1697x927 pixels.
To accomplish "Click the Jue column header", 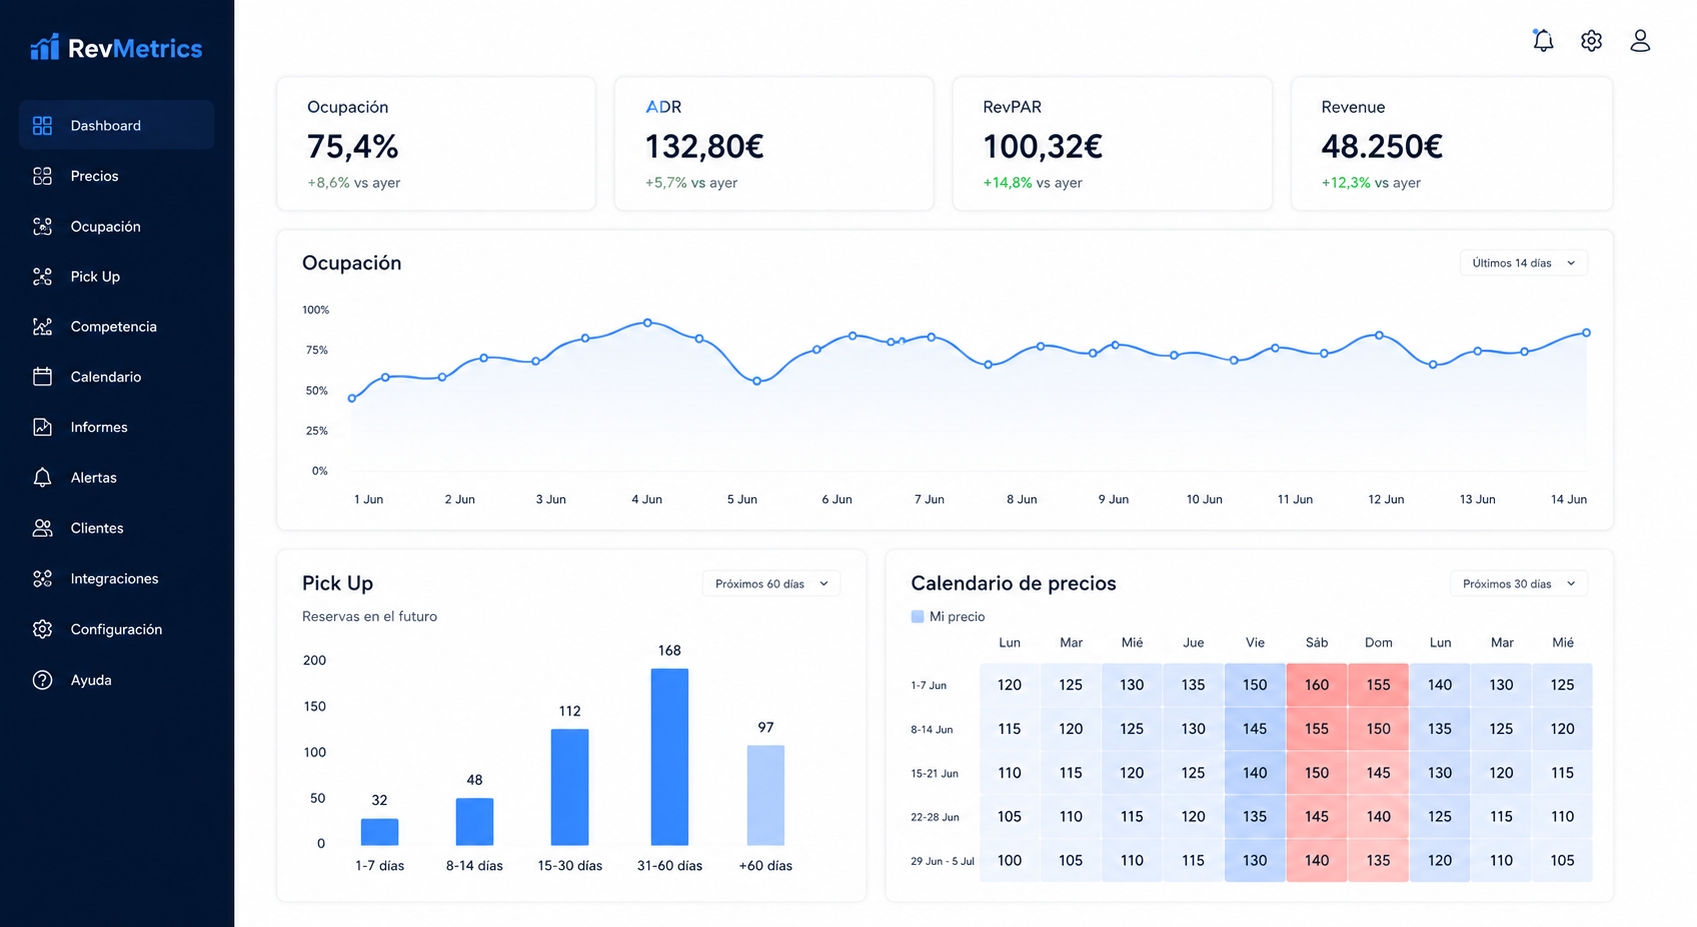I will [x=1193, y=643].
